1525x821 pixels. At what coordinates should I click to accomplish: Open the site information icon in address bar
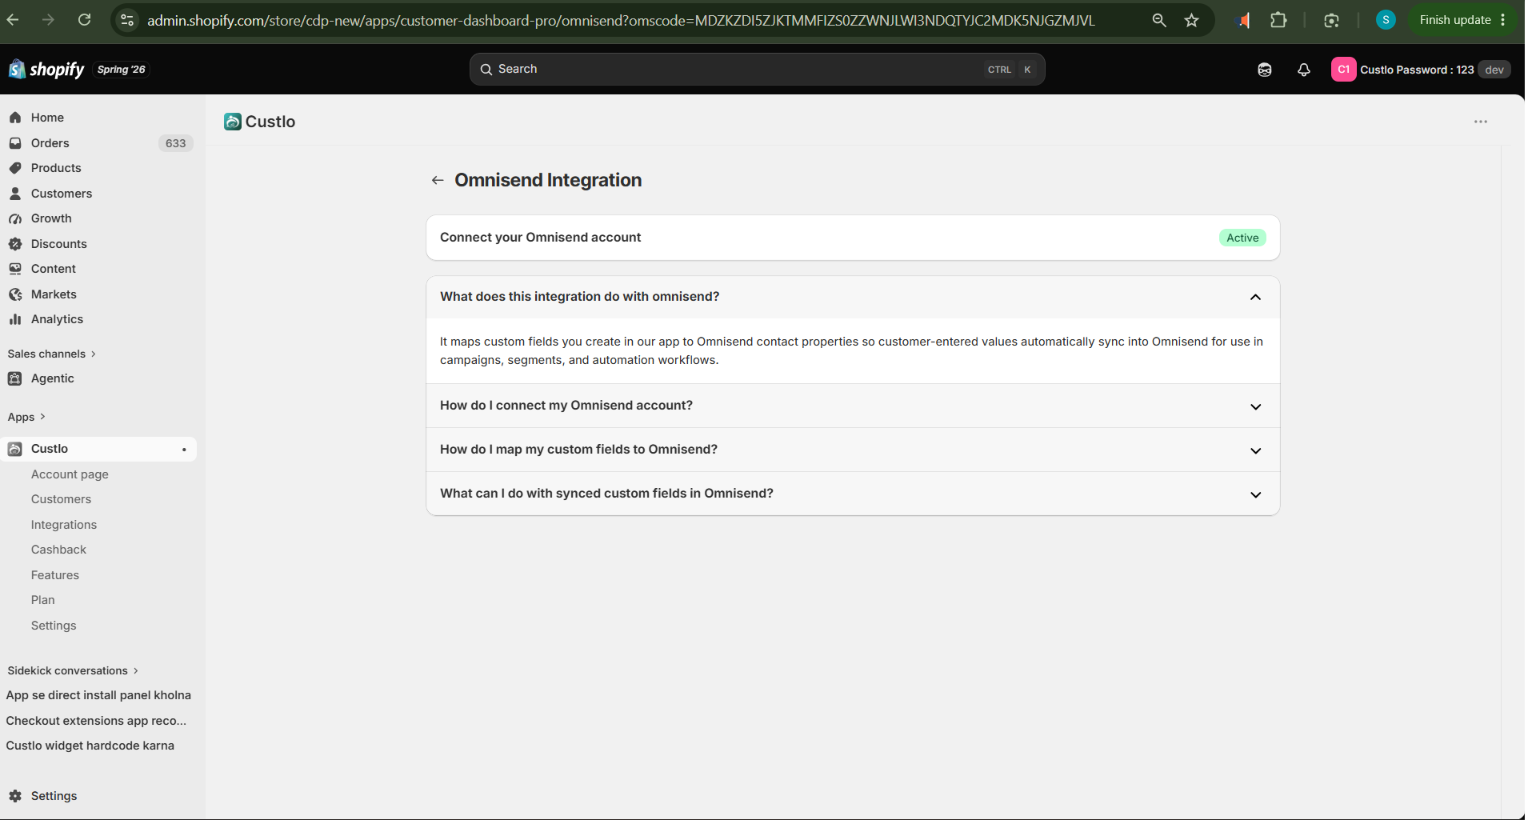pos(127,20)
